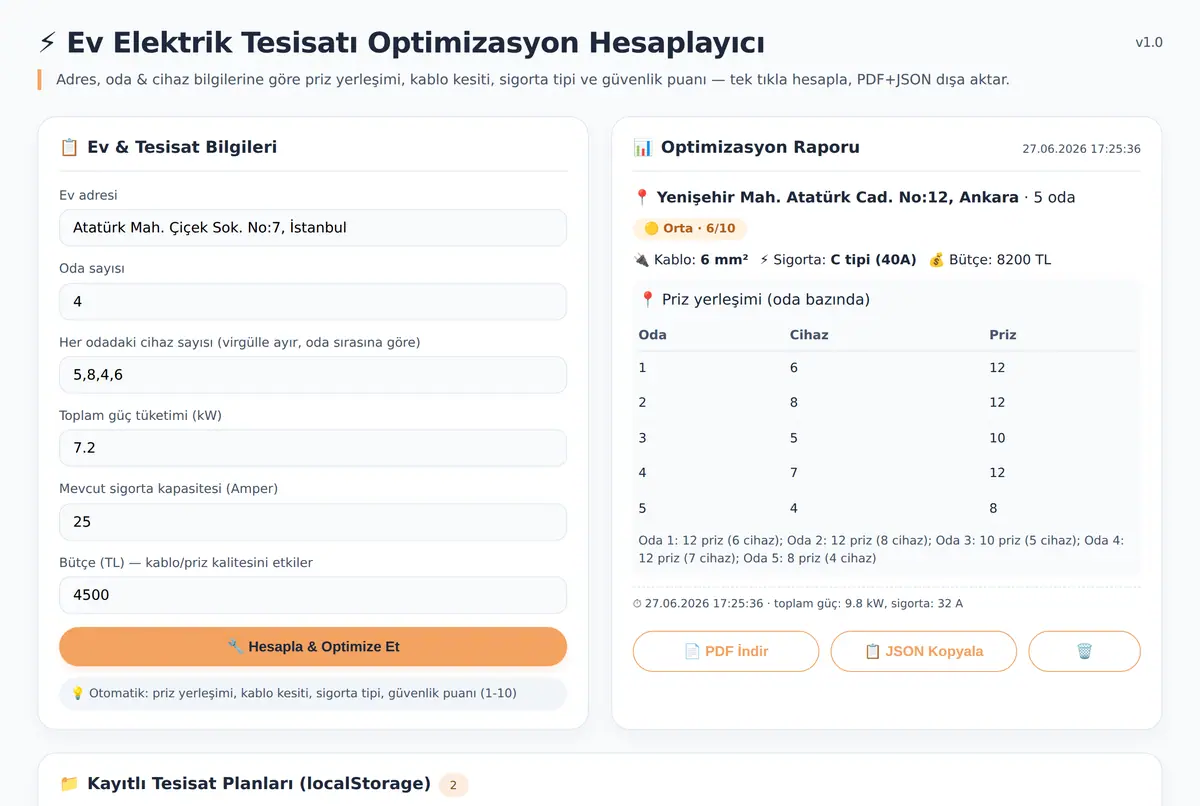Click Priz value 8 in room 5 row
1200x806 pixels.
994,508
